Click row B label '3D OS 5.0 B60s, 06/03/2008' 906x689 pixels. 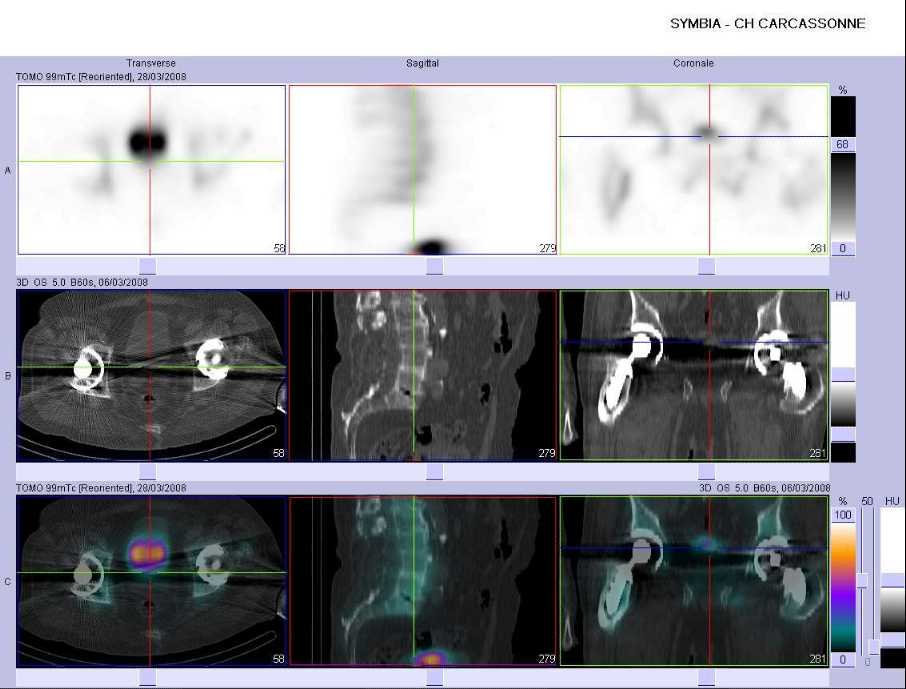click(82, 282)
